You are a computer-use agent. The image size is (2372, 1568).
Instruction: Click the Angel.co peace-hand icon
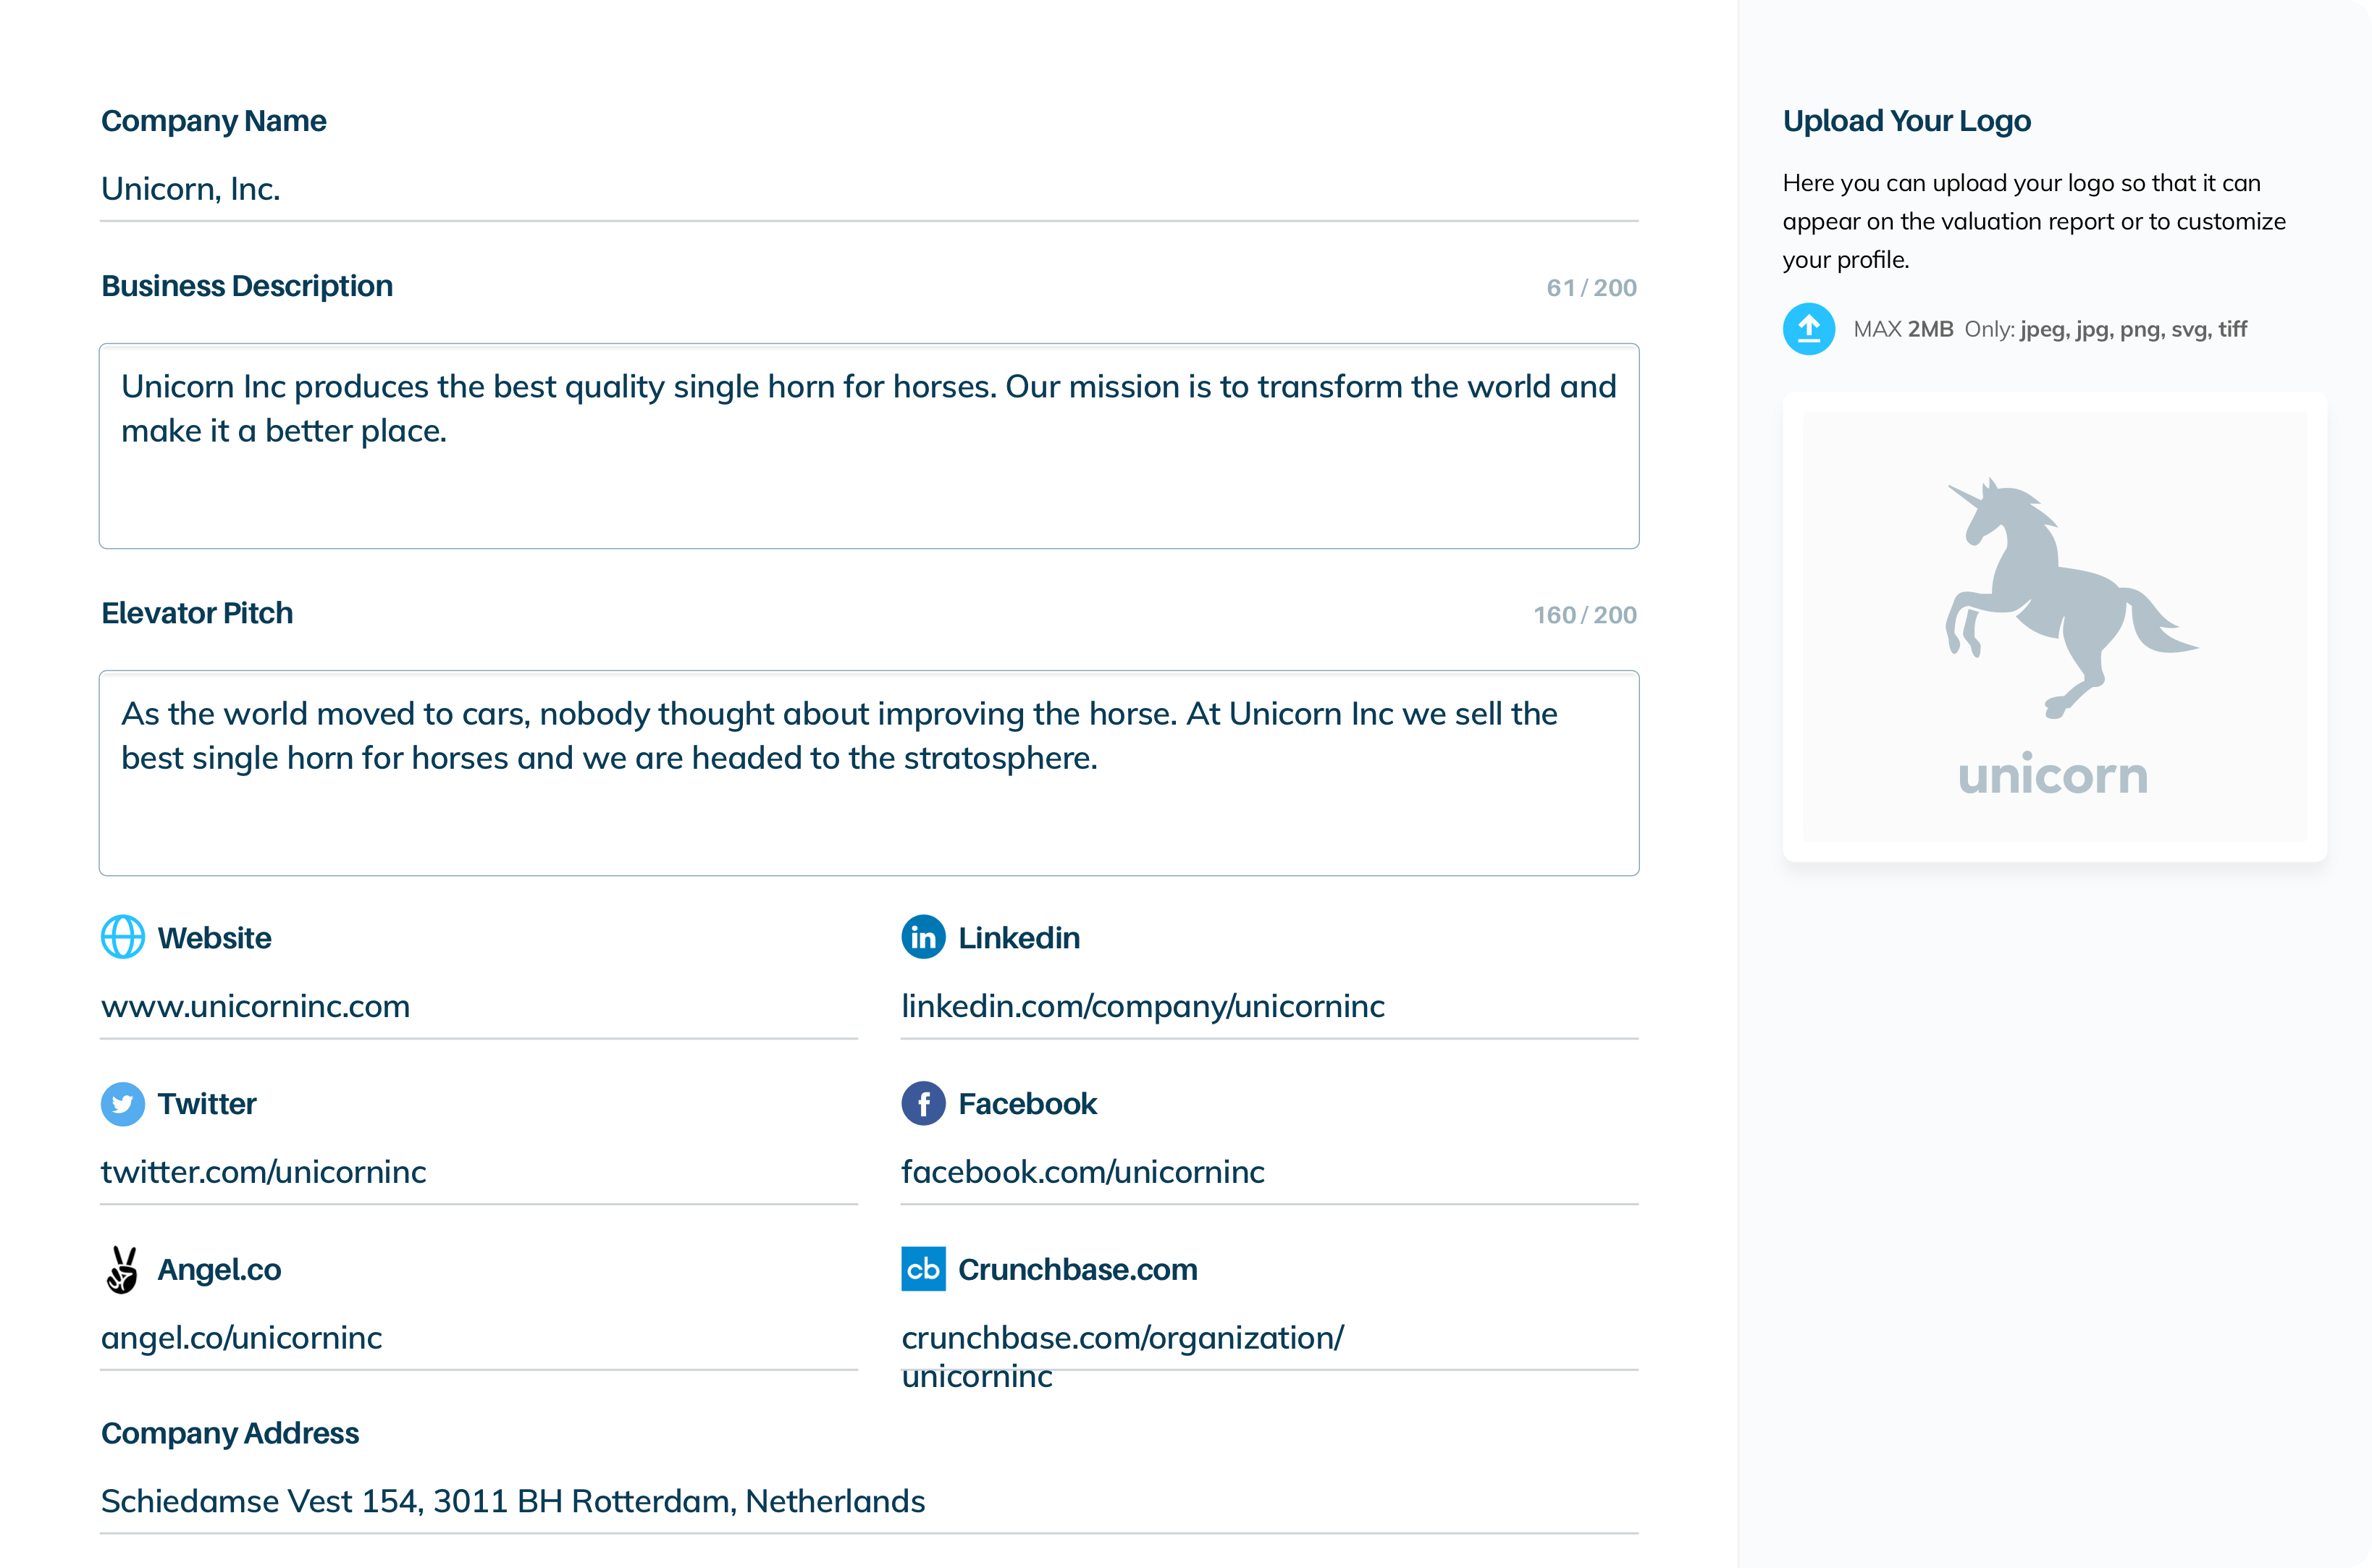pos(122,1269)
